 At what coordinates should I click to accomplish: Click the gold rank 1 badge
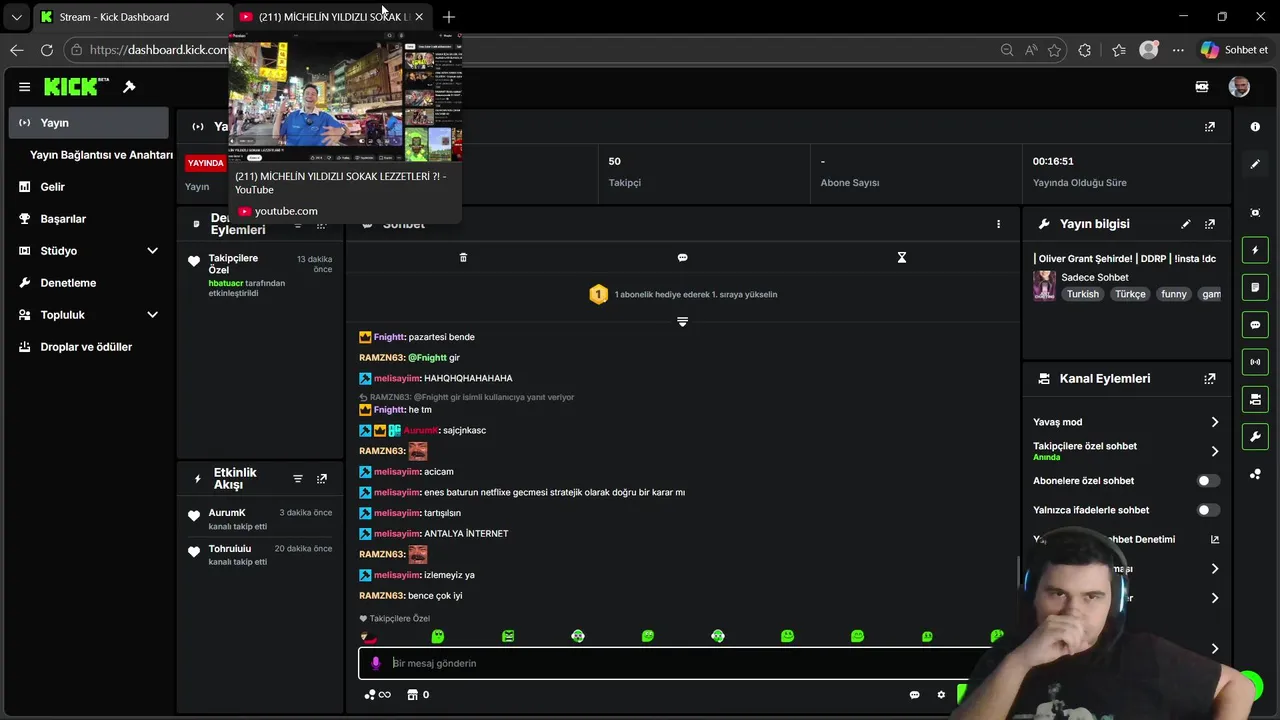pyautogui.click(x=598, y=294)
